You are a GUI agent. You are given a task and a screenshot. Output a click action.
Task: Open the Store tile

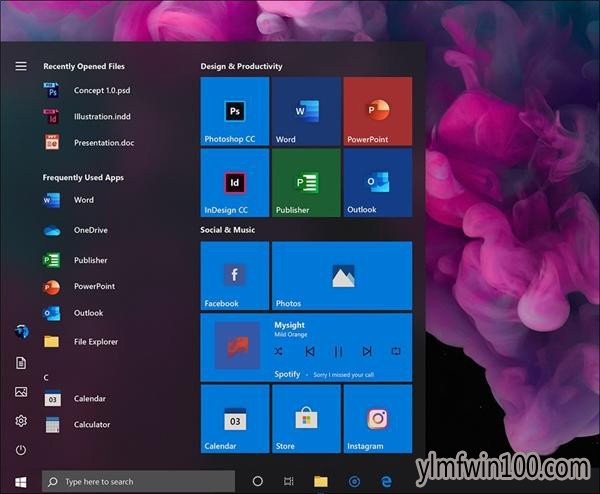[306, 419]
